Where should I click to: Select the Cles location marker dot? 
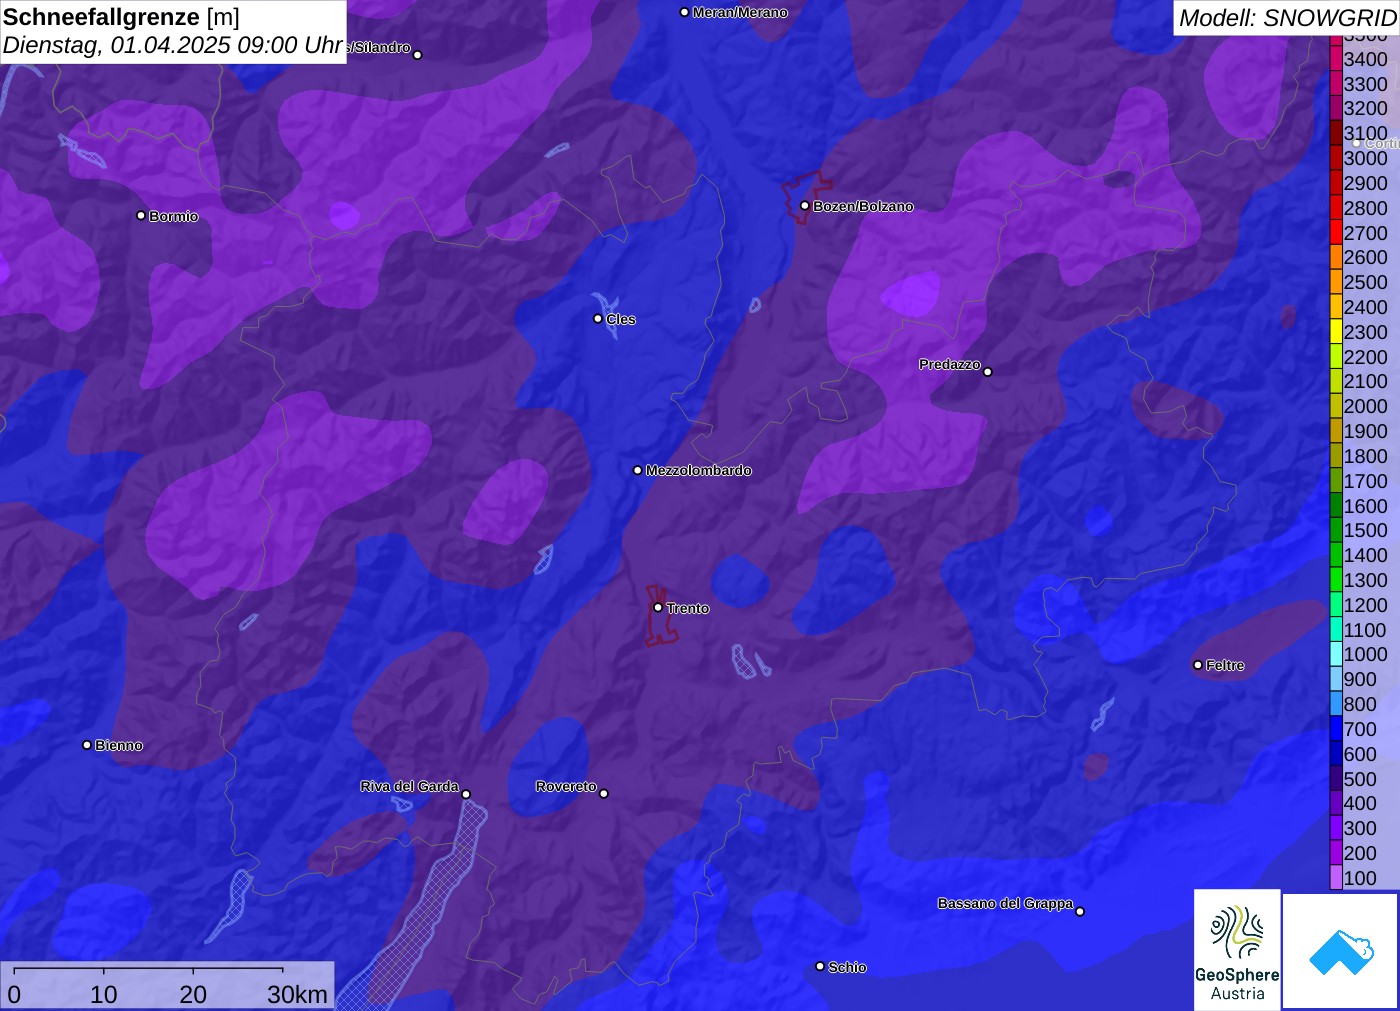tap(598, 318)
